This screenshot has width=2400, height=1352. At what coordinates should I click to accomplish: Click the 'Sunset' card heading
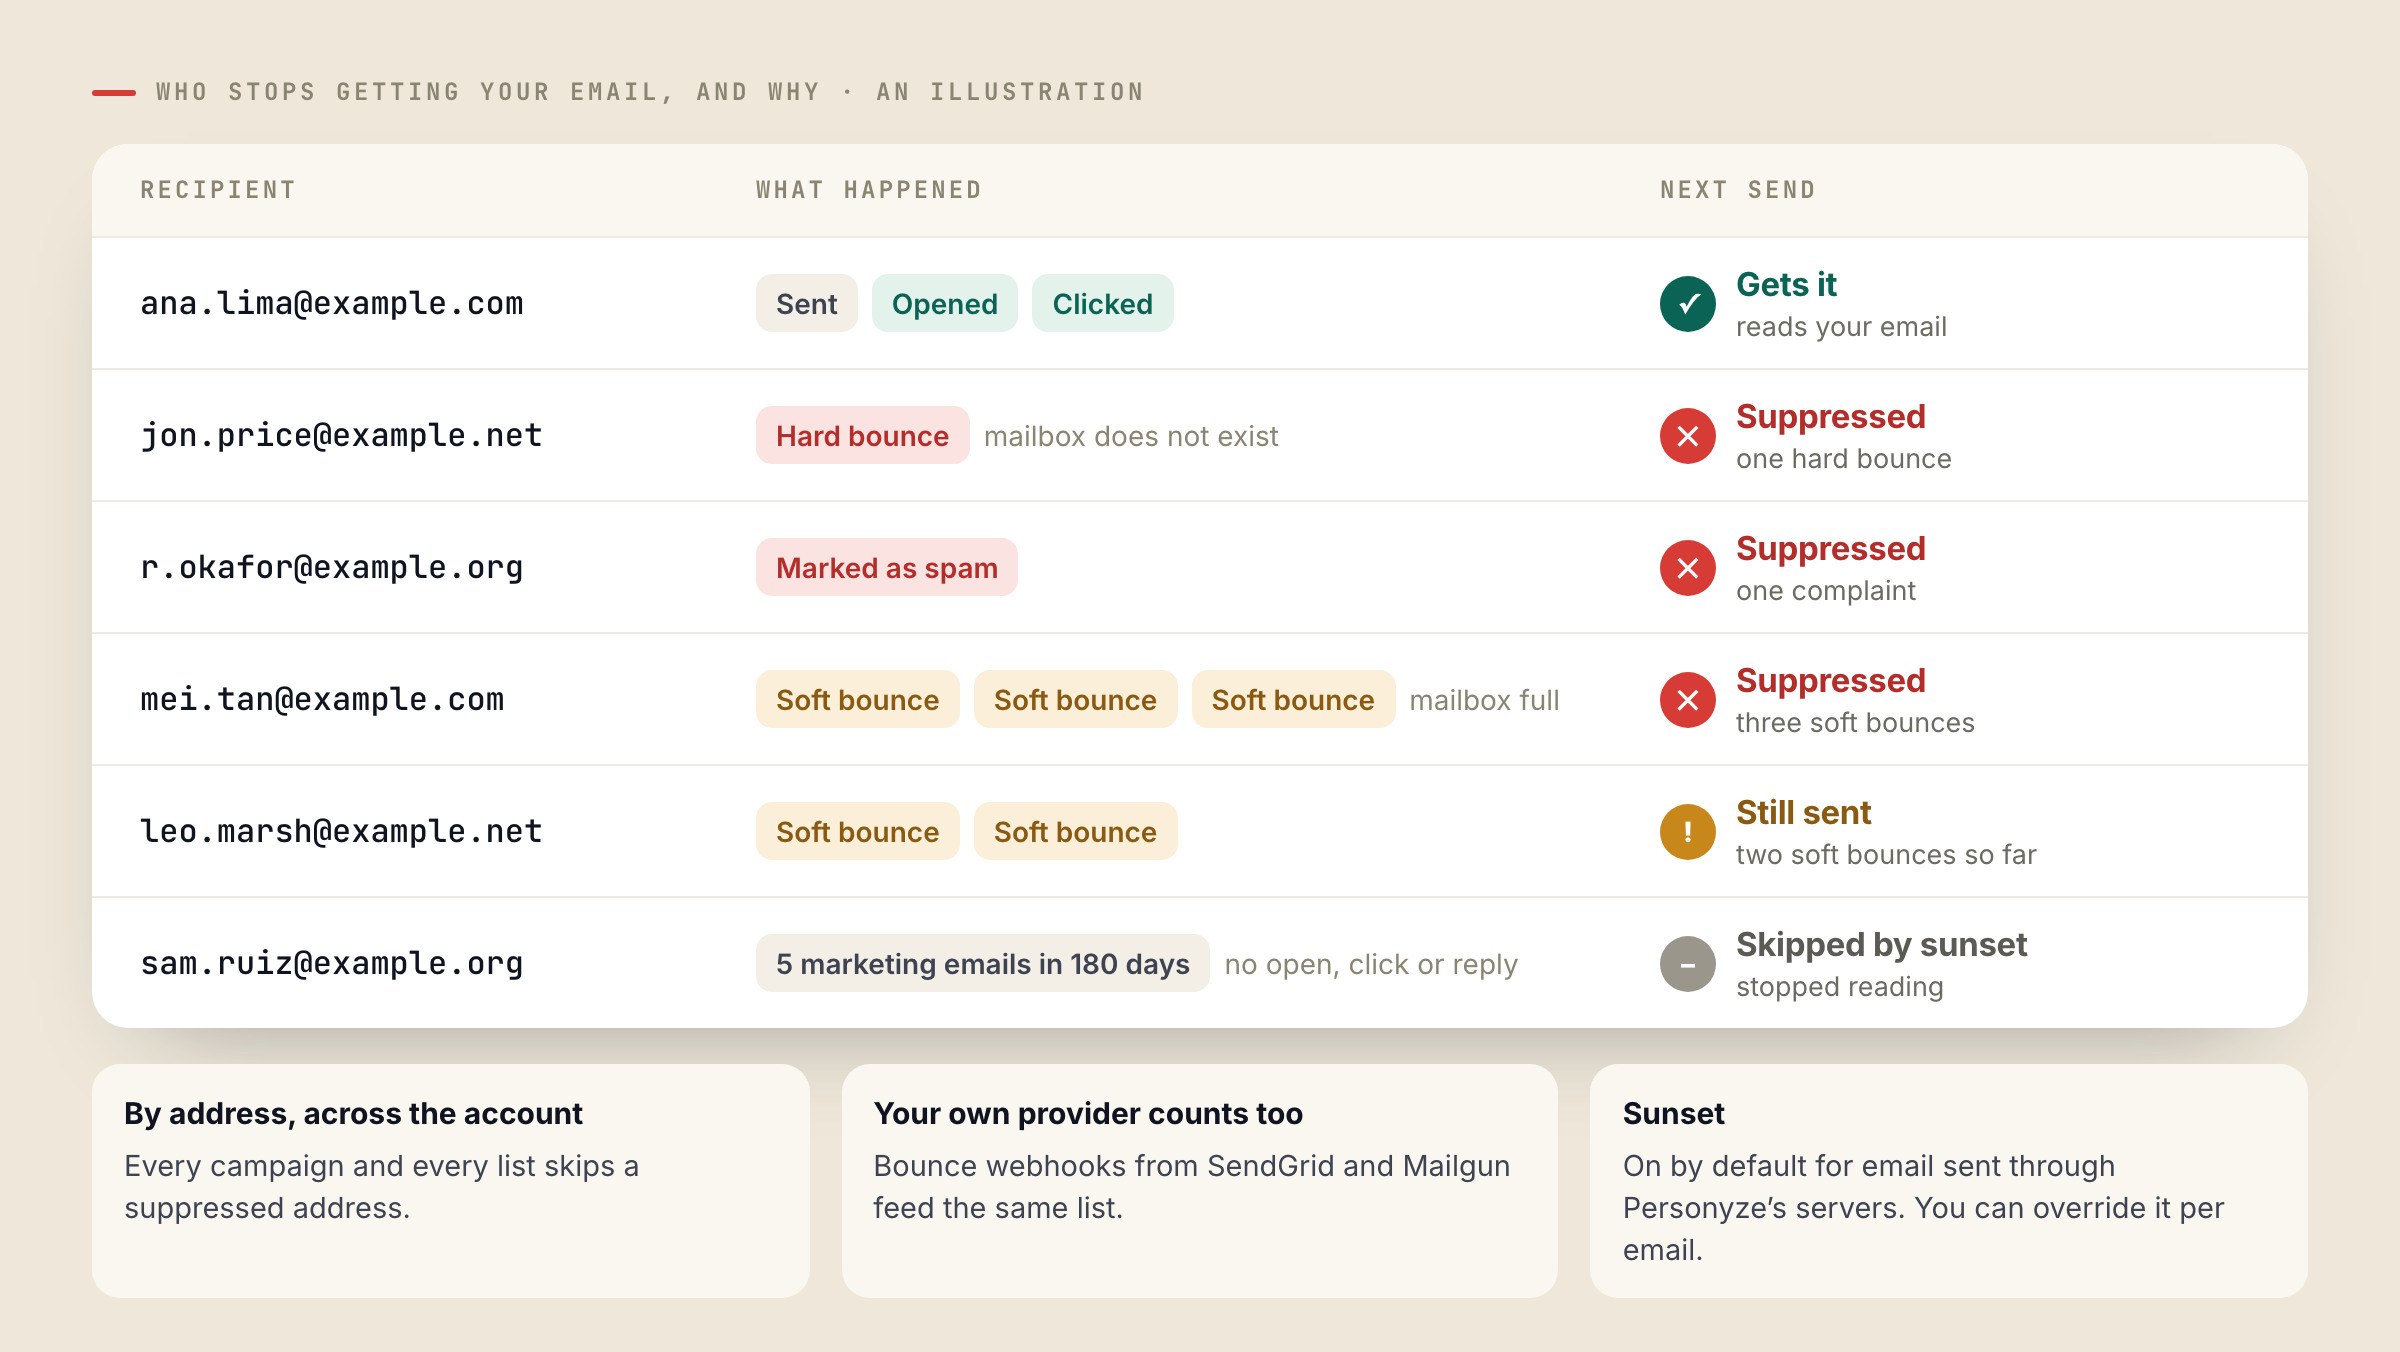pos(1674,1114)
